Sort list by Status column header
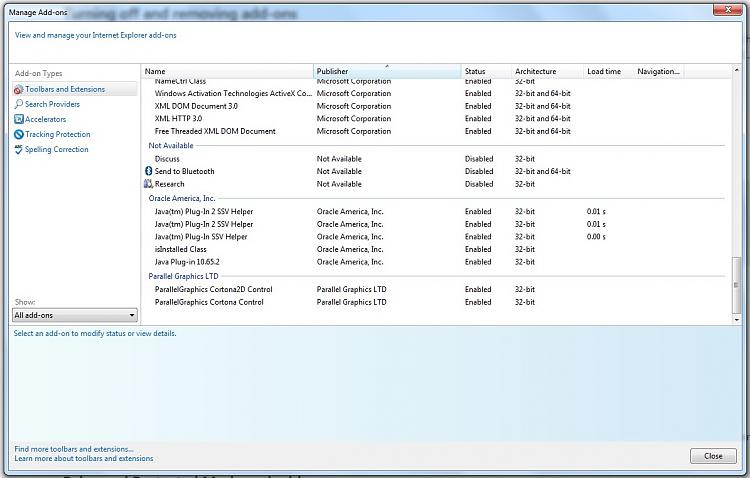The image size is (750, 478). [x=486, y=71]
